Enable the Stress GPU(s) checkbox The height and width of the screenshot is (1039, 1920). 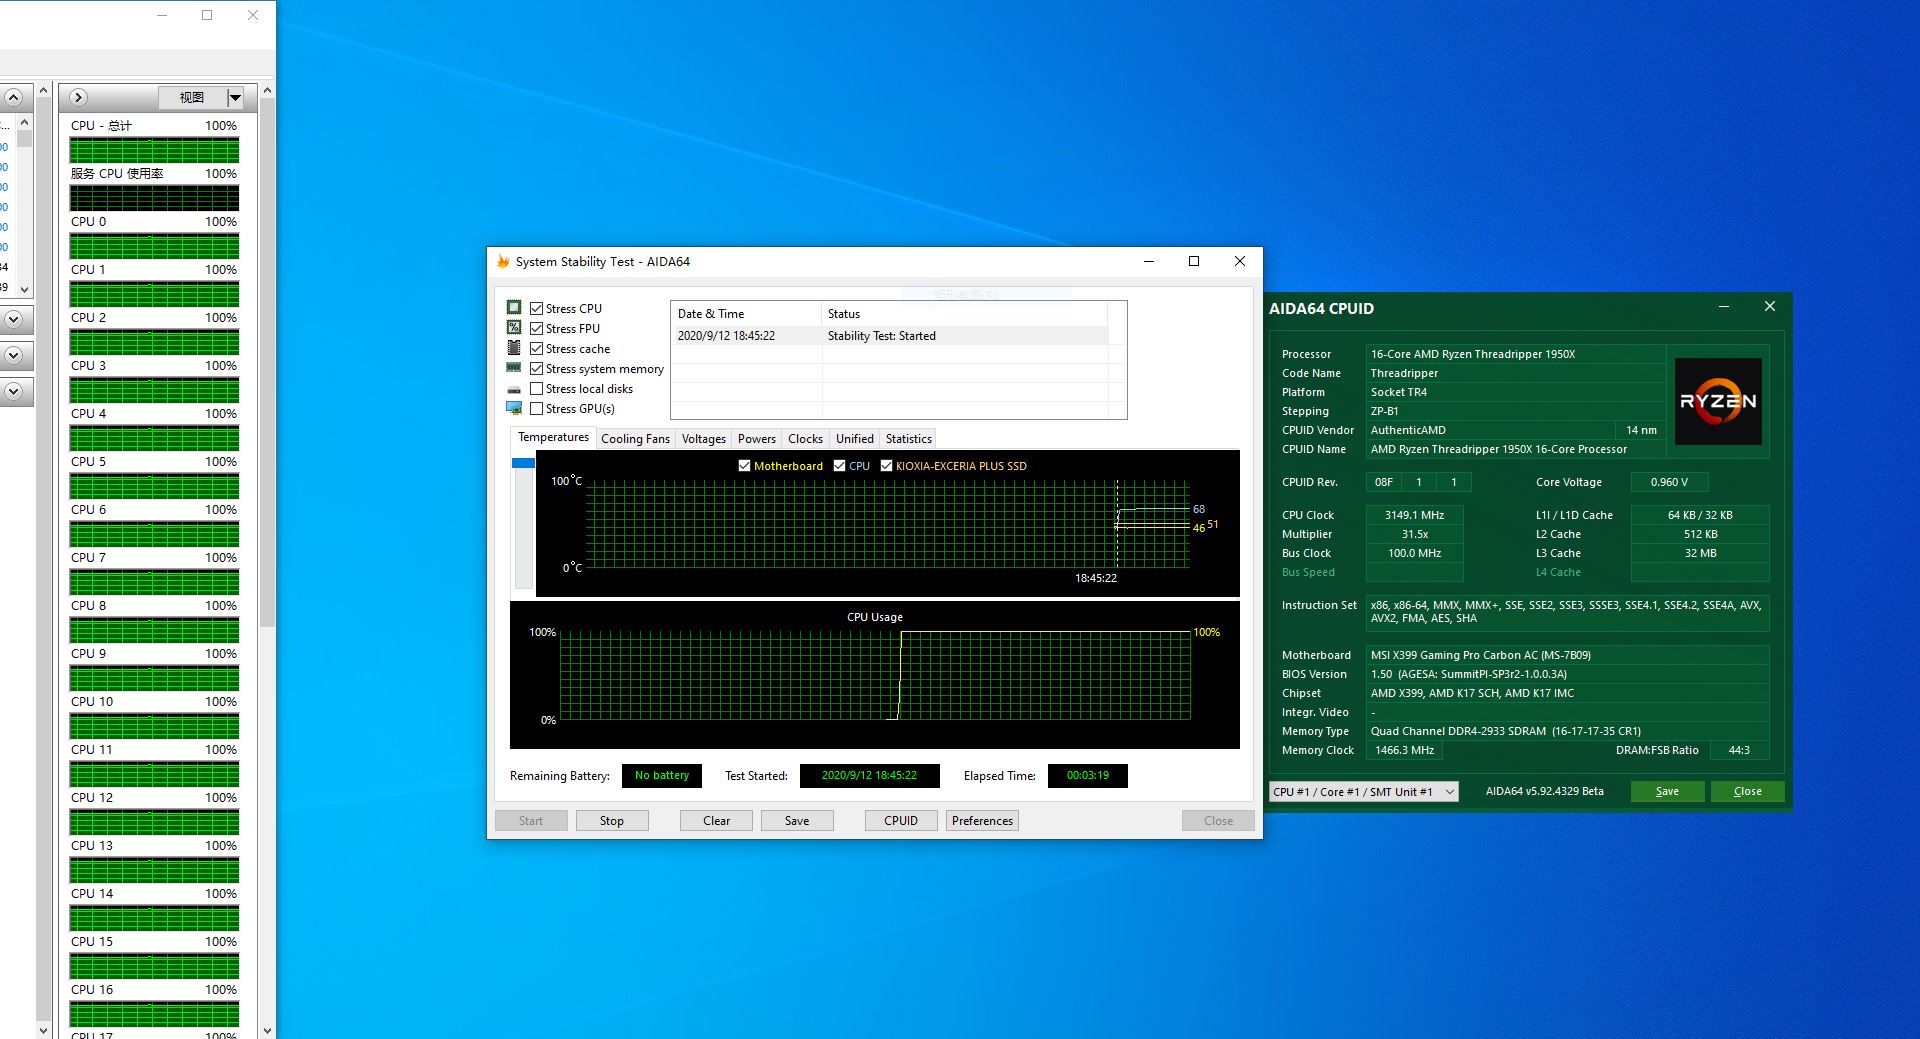[537, 409]
